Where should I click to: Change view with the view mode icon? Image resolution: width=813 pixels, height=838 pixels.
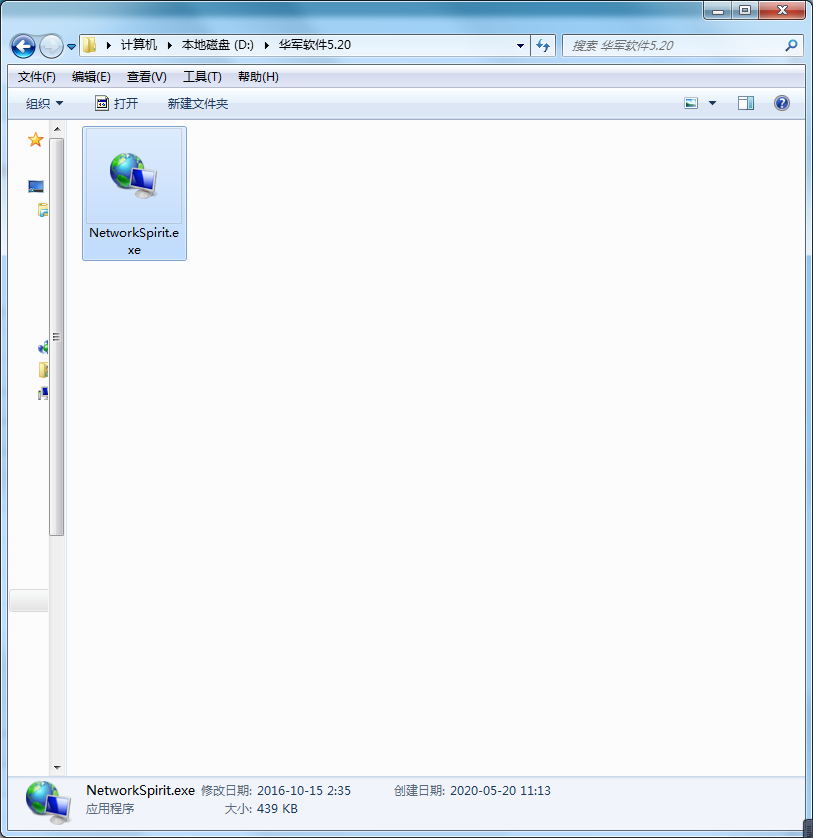click(691, 103)
